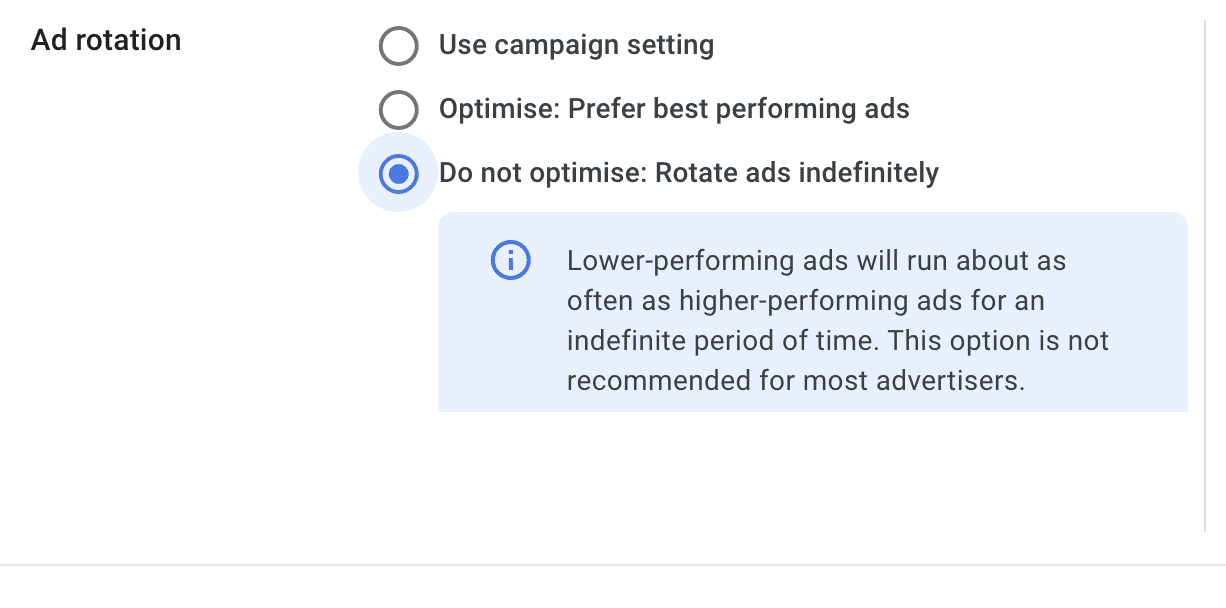Click the empty circle beside Optimise option
The image size is (1226, 608).
[398, 110]
